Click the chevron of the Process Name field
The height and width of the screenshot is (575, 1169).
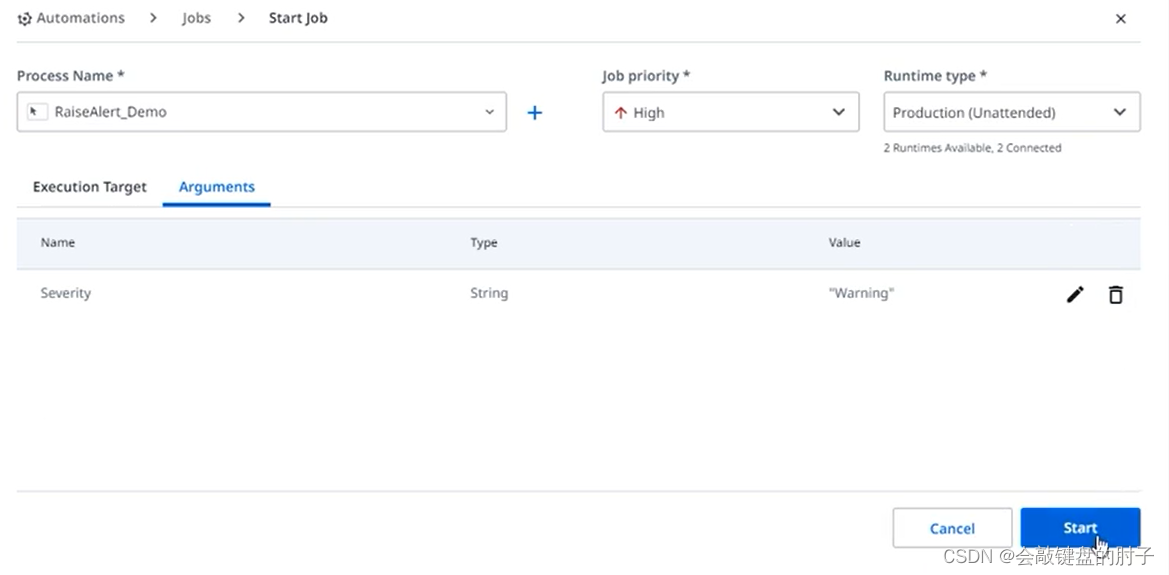(x=490, y=112)
